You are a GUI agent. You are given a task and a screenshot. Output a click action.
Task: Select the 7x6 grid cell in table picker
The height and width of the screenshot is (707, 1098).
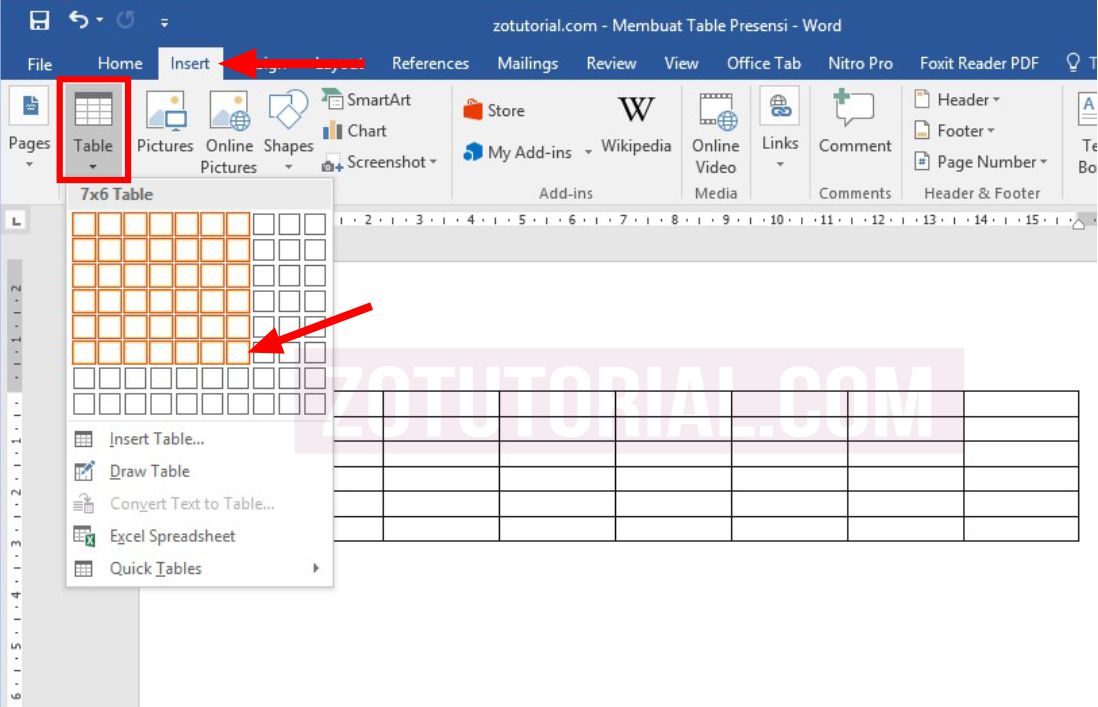click(x=238, y=352)
